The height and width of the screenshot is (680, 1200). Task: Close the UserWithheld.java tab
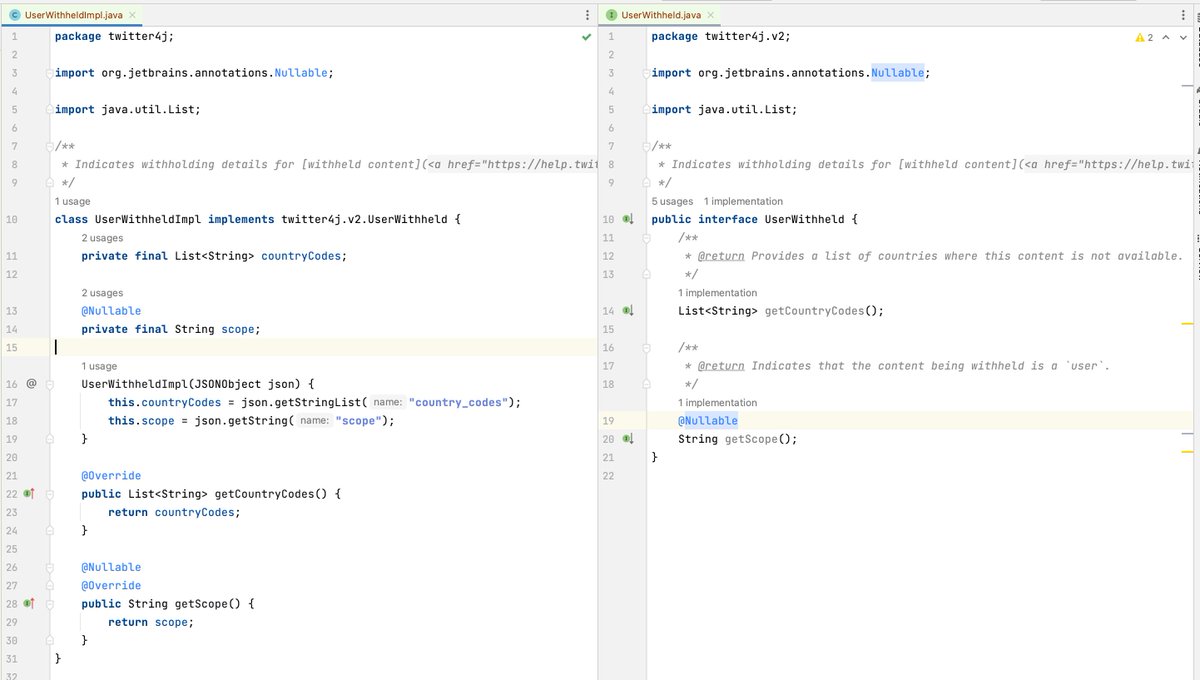pos(711,15)
